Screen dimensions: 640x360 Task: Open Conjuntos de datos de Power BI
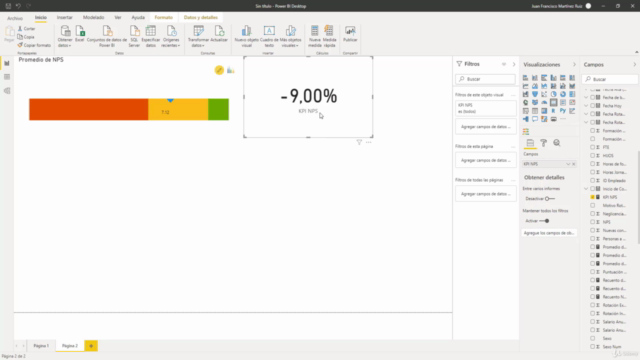pos(107,36)
